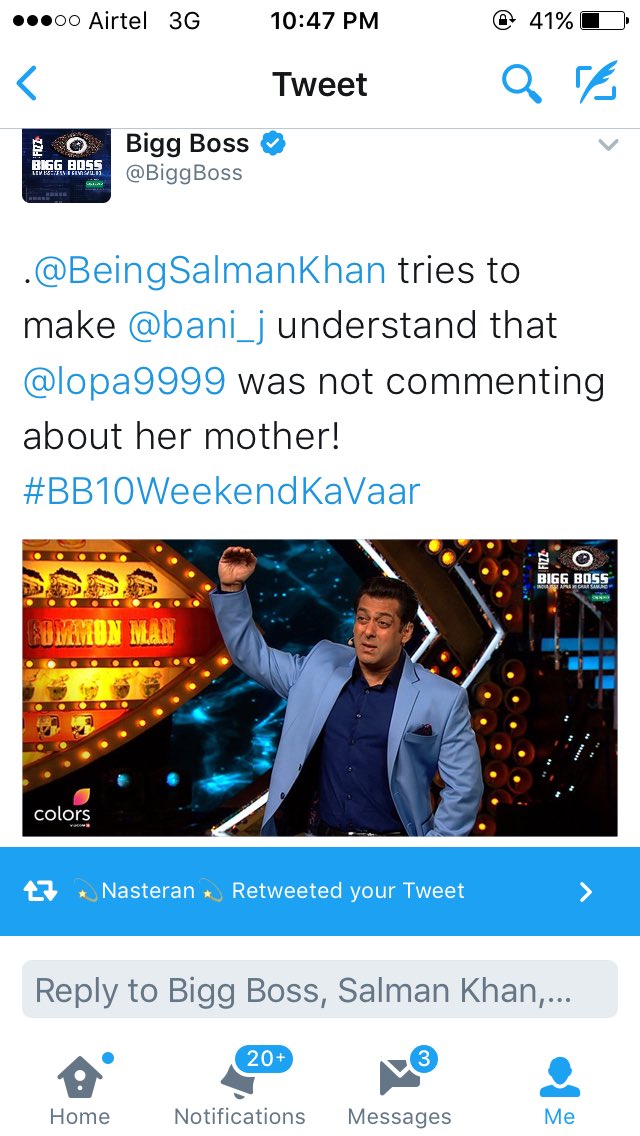The width and height of the screenshot is (640, 1136).
Task: Tap the Reply to Bigg Boss field
Action: 320,990
